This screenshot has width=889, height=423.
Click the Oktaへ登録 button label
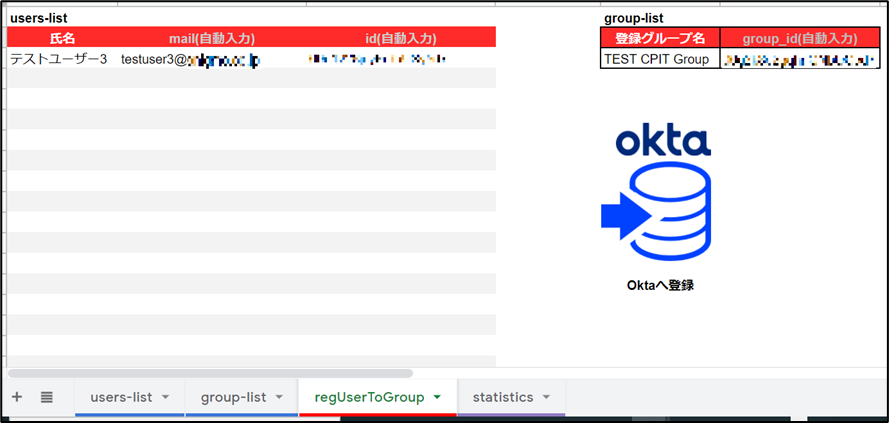661,285
